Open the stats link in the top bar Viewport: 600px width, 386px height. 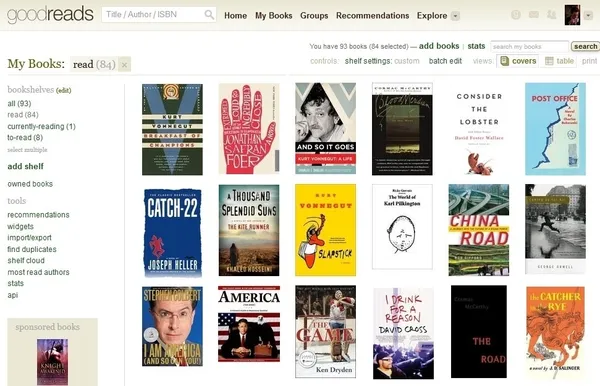click(x=476, y=46)
